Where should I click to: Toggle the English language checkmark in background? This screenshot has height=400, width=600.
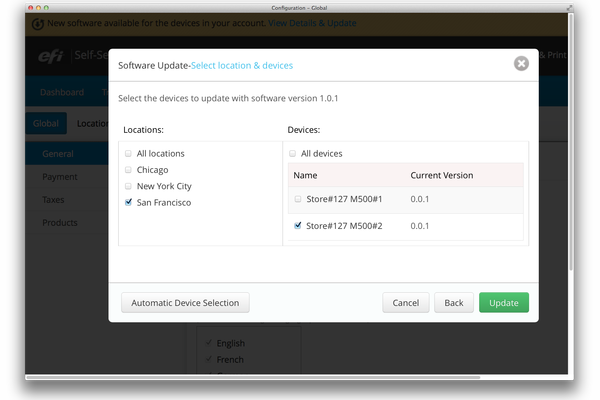[x=209, y=343]
